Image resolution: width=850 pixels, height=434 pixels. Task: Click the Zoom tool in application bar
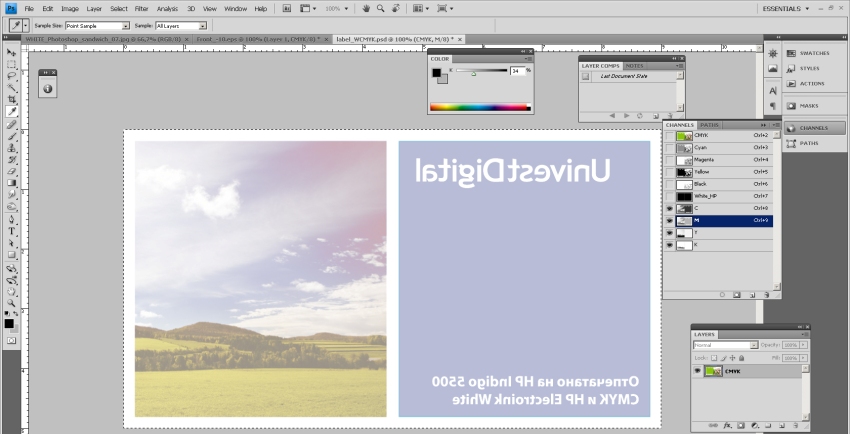click(x=381, y=9)
